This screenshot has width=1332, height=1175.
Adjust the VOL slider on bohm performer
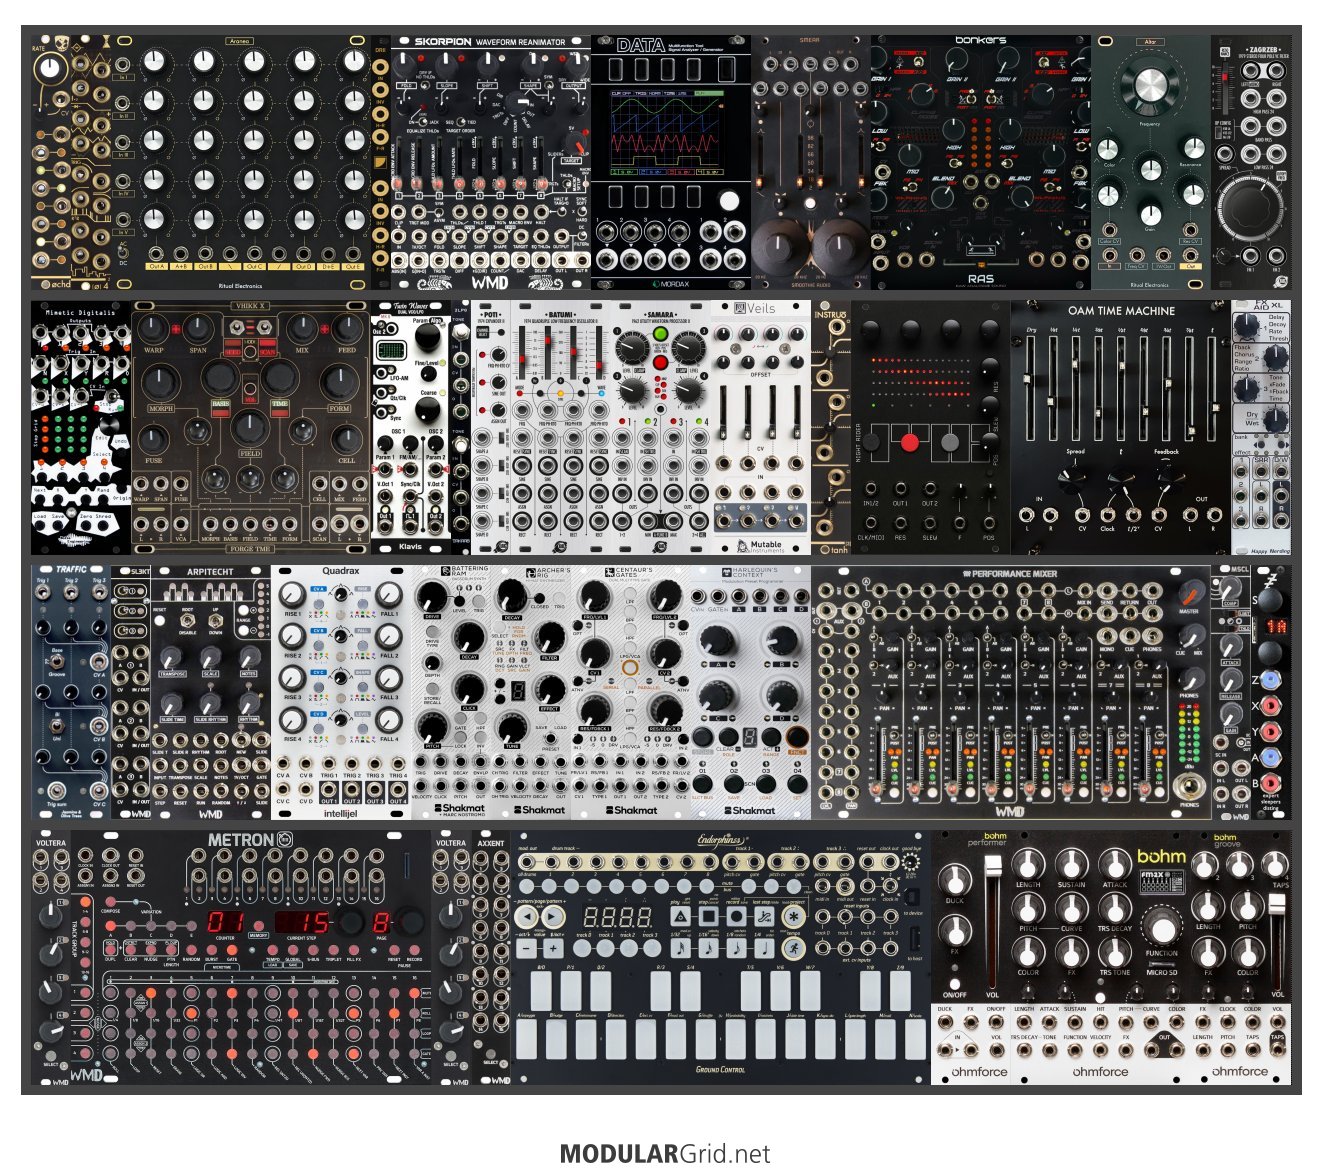992,920
